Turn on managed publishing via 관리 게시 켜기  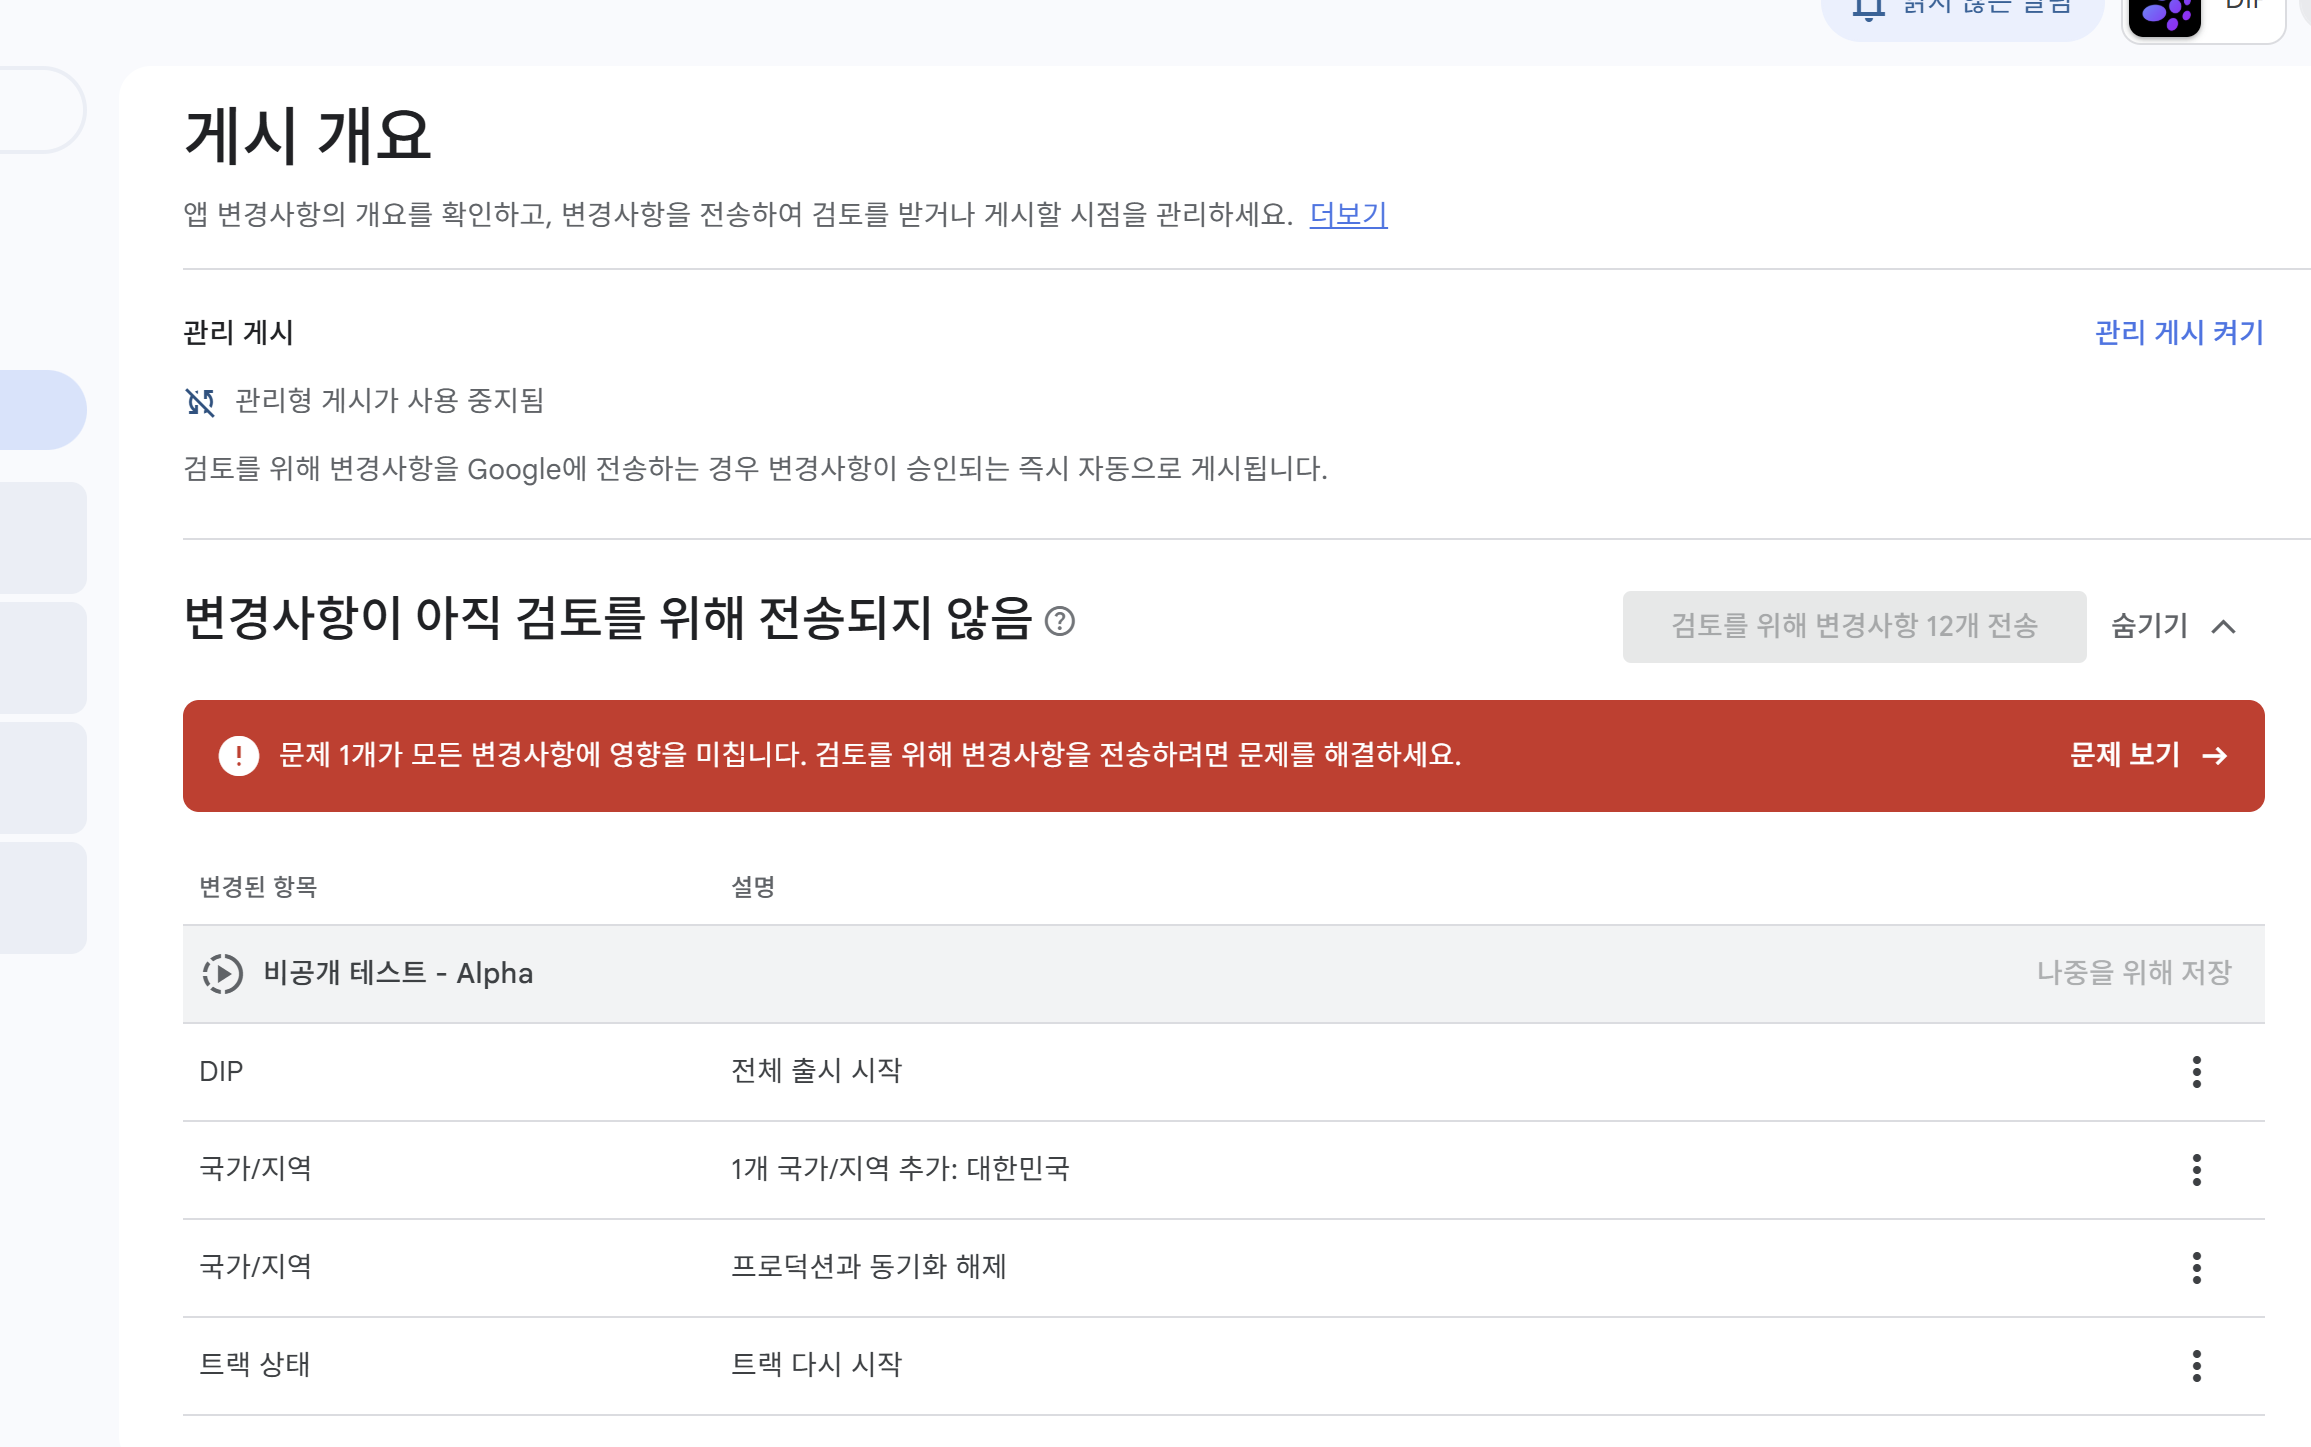pos(2179,333)
